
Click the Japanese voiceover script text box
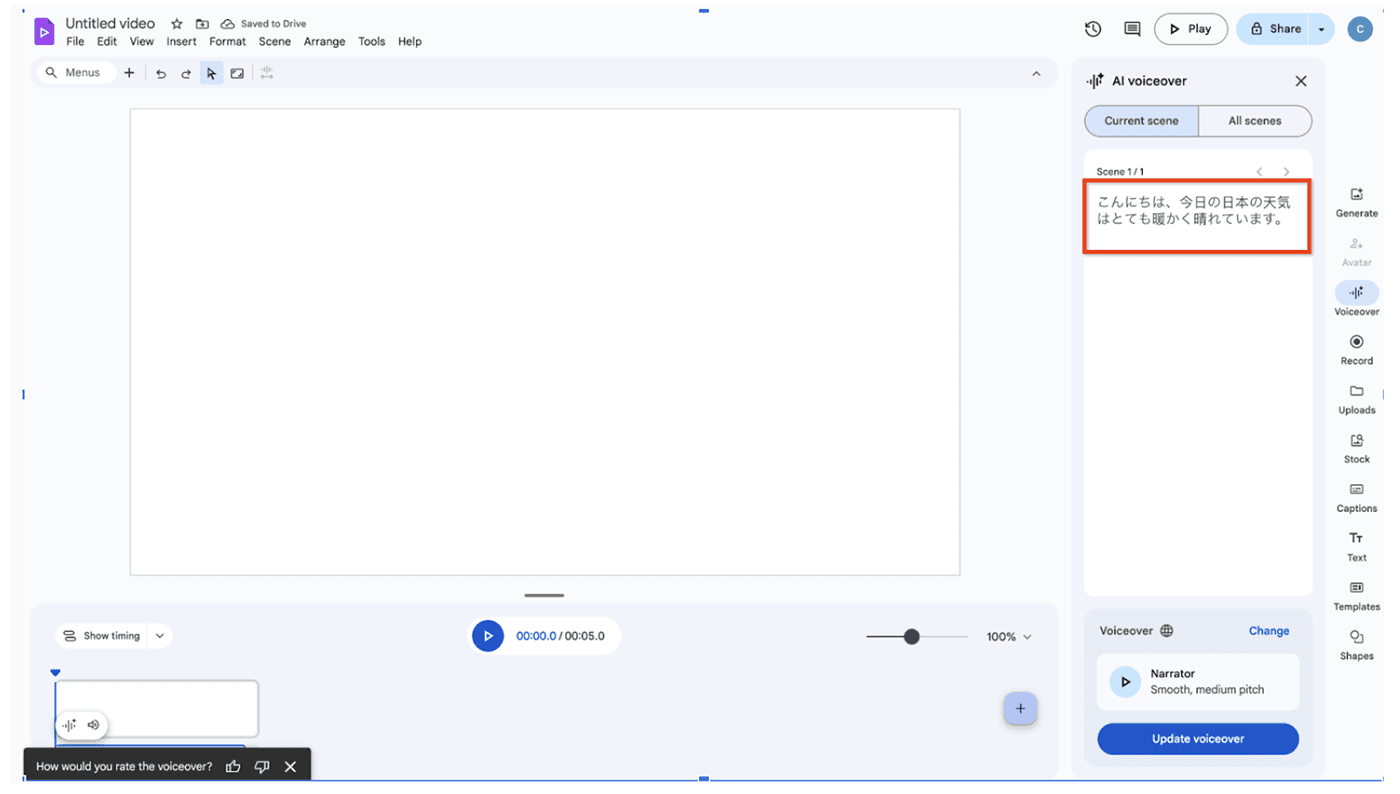(x=1197, y=216)
